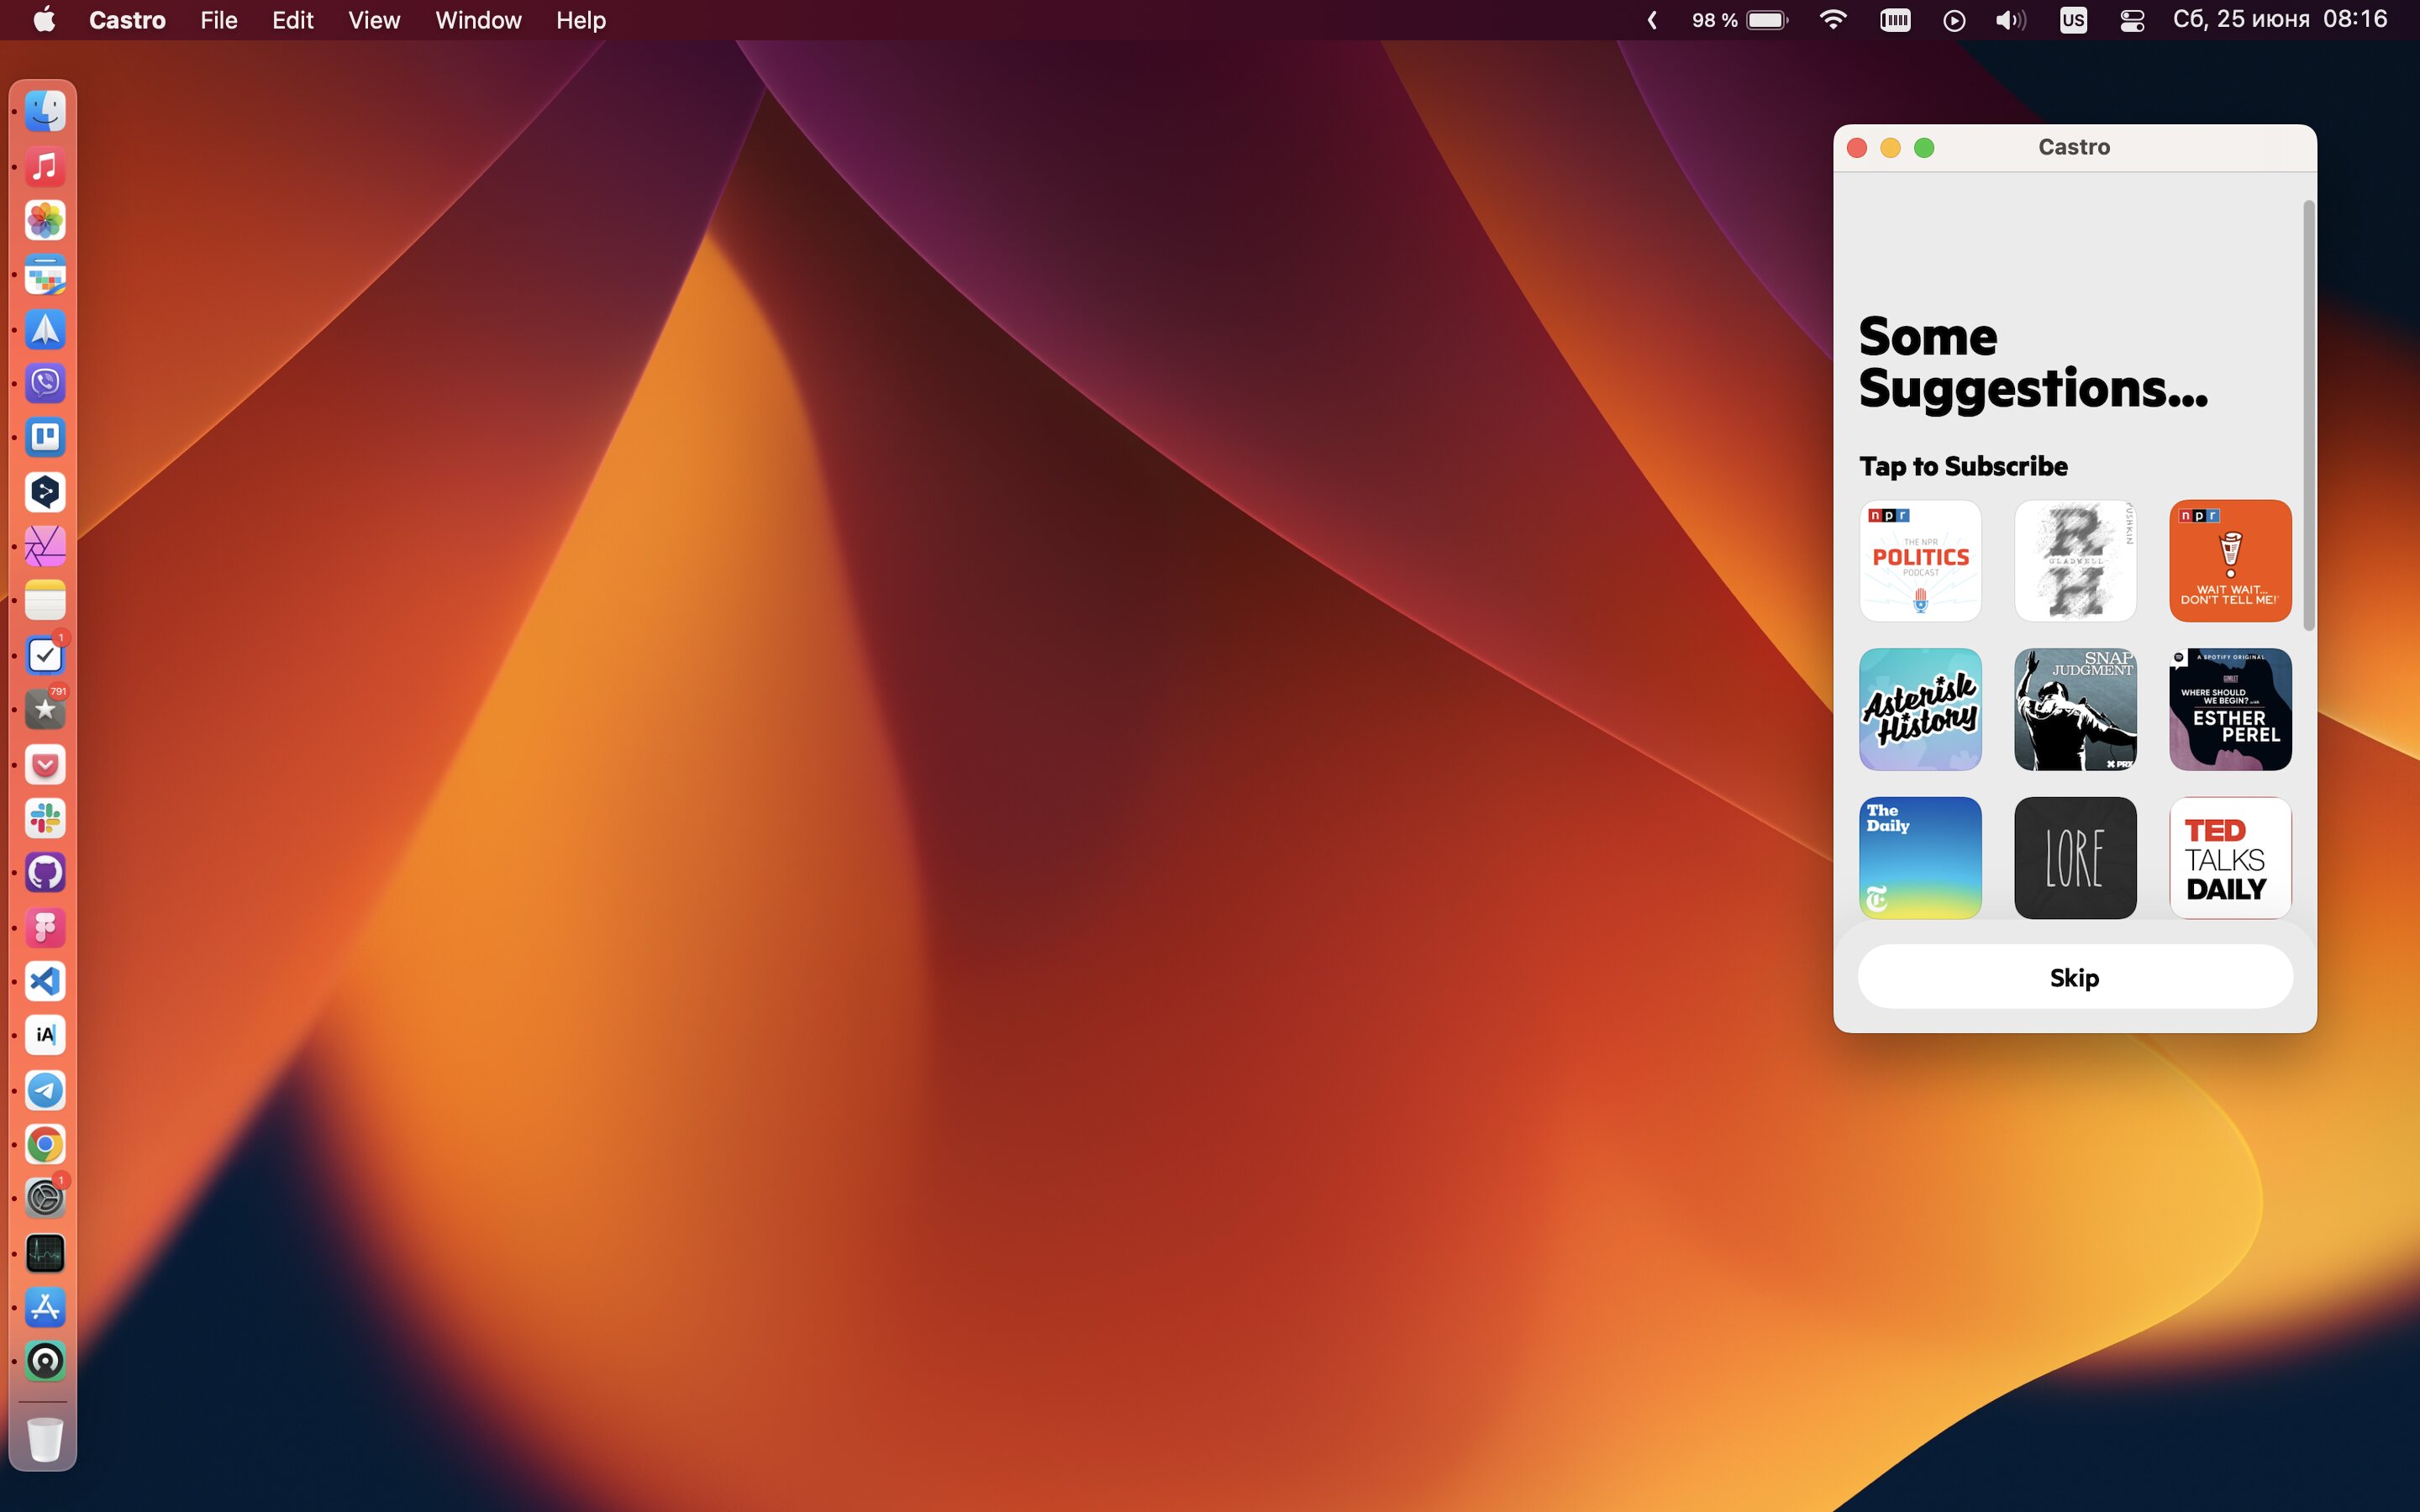Subscribe to Wait Wait Don't Tell Me
The image size is (2420, 1512).
(2230, 561)
